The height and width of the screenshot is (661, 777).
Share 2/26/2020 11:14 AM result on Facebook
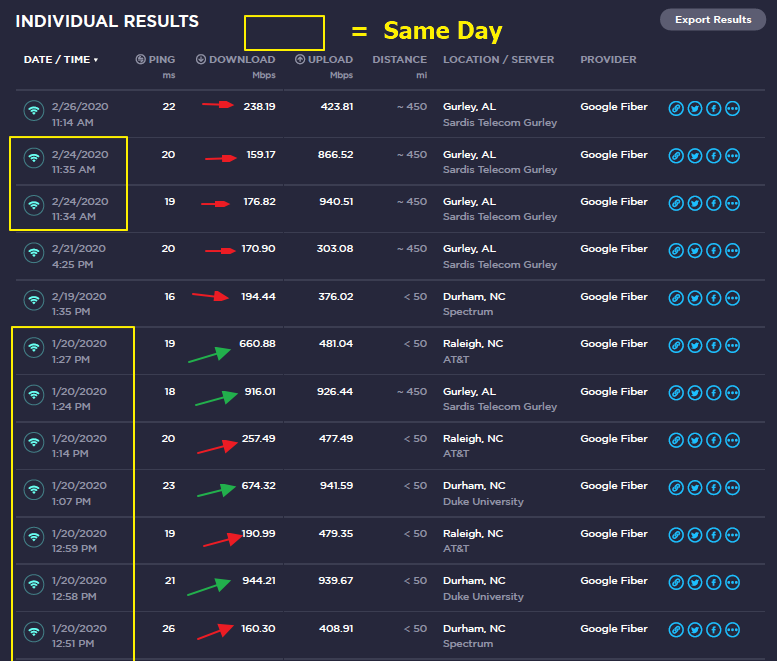pos(714,108)
